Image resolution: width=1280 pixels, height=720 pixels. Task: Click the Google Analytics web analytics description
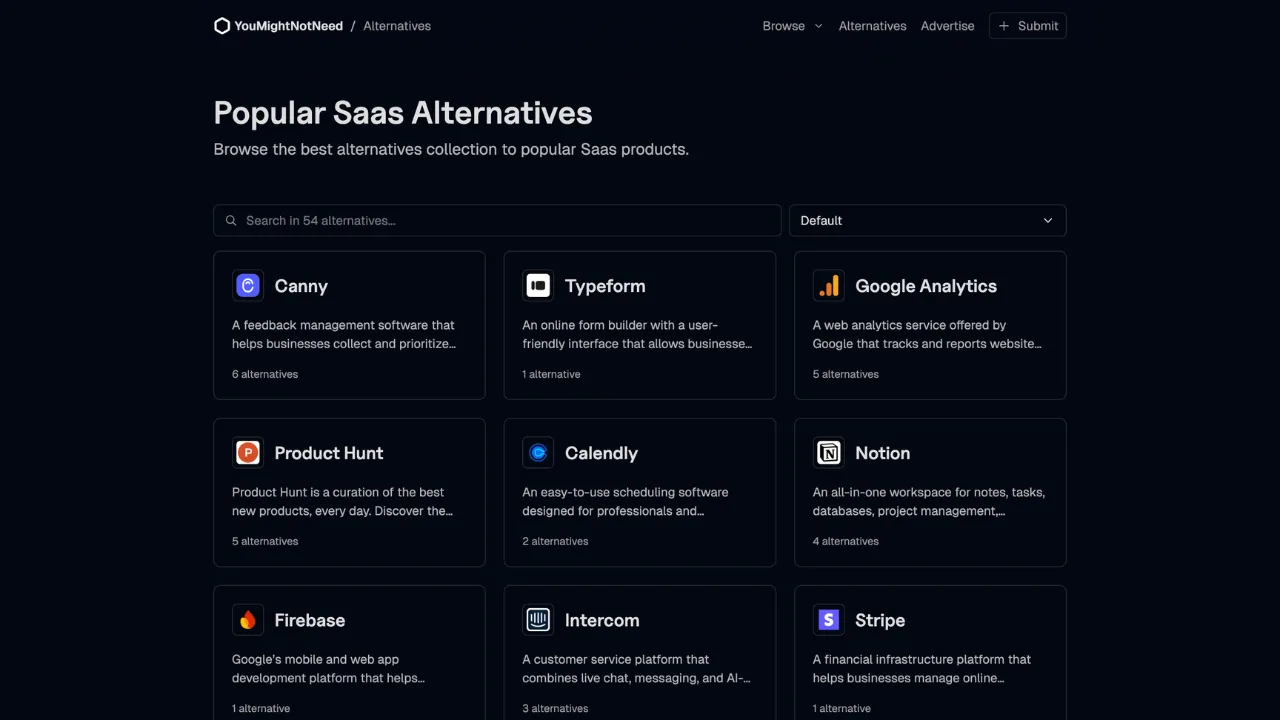pyautogui.click(x=927, y=334)
